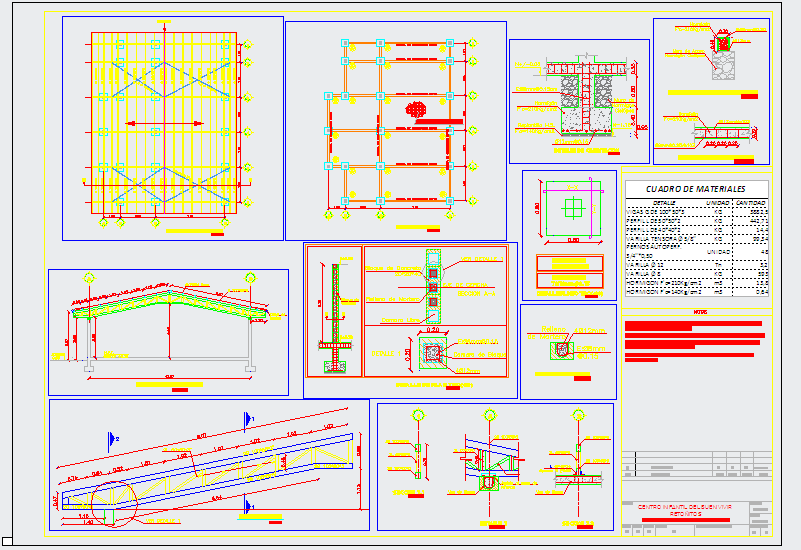The height and width of the screenshot is (550, 801).
Task: Click the NOTAS section heading
Action: tap(698, 311)
